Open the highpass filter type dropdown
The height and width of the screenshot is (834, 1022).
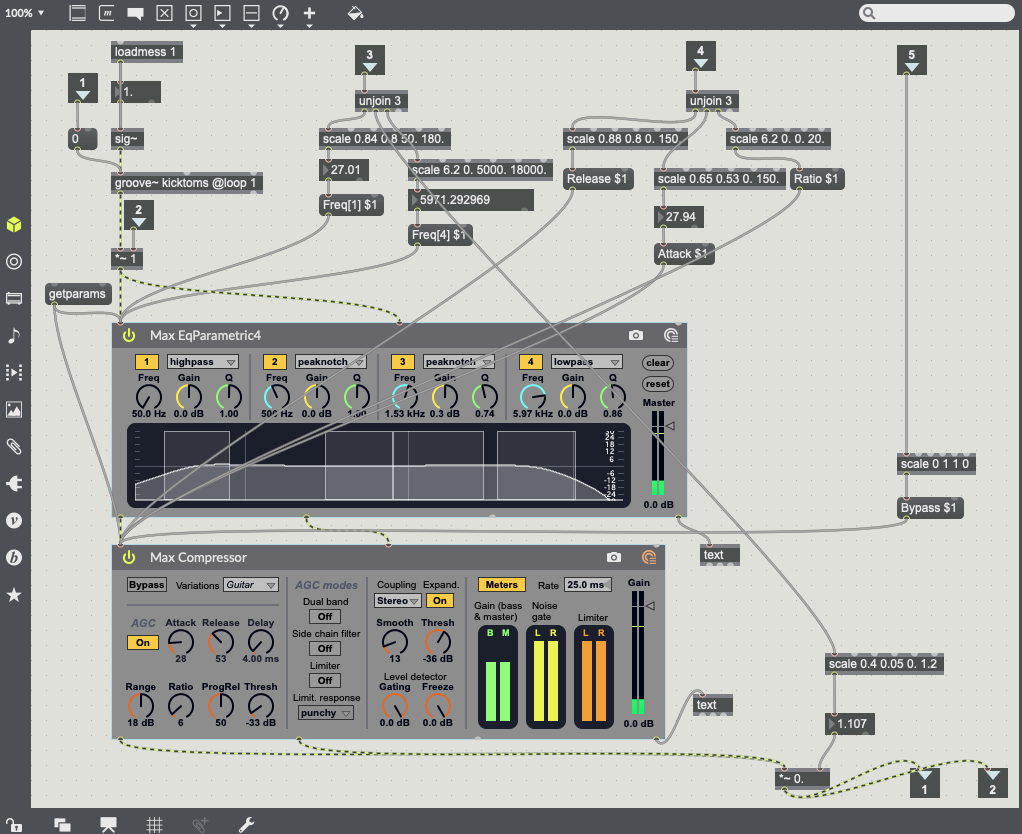[x=203, y=362]
